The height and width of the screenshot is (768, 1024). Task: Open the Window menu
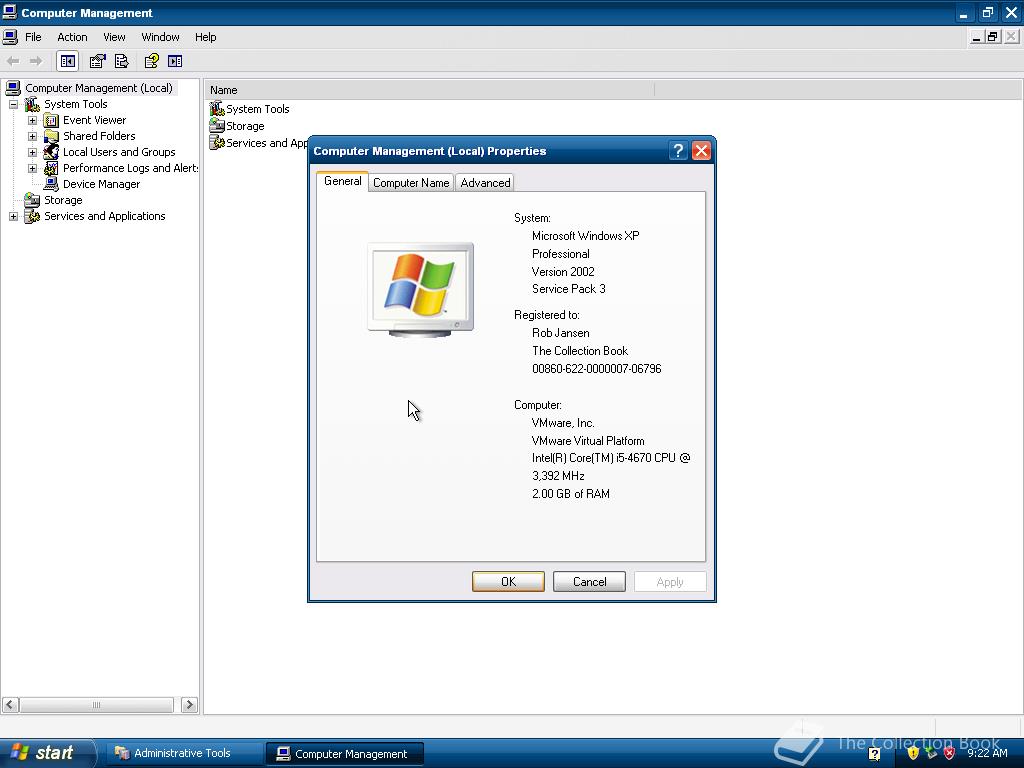[x=160, y=37]
